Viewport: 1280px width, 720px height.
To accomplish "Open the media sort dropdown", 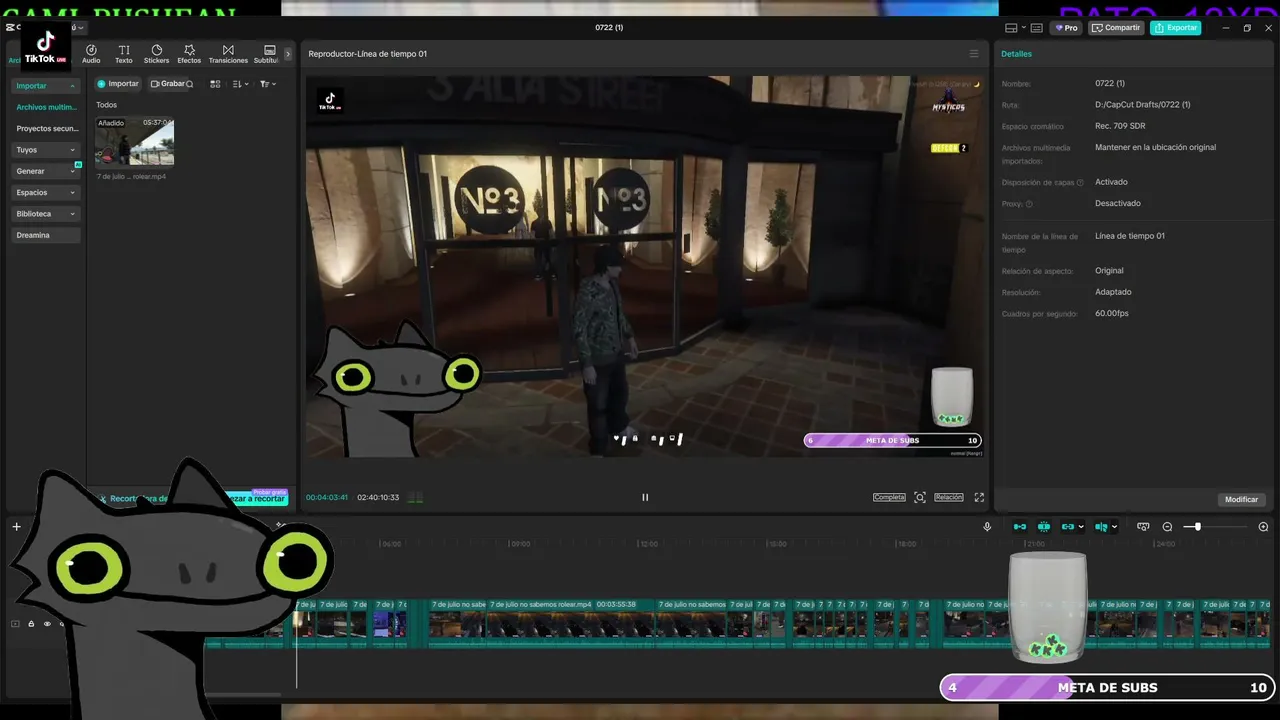I will [241, 84].
